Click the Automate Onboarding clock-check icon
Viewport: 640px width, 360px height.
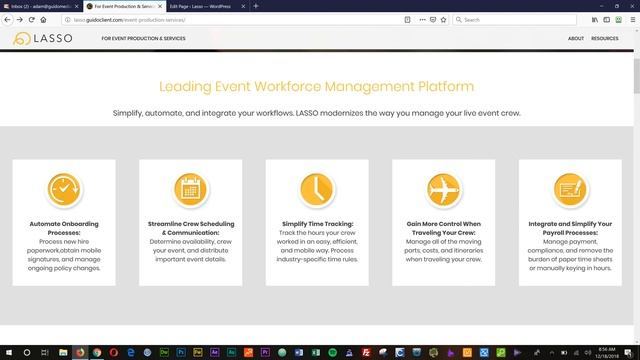pos(64,190)
